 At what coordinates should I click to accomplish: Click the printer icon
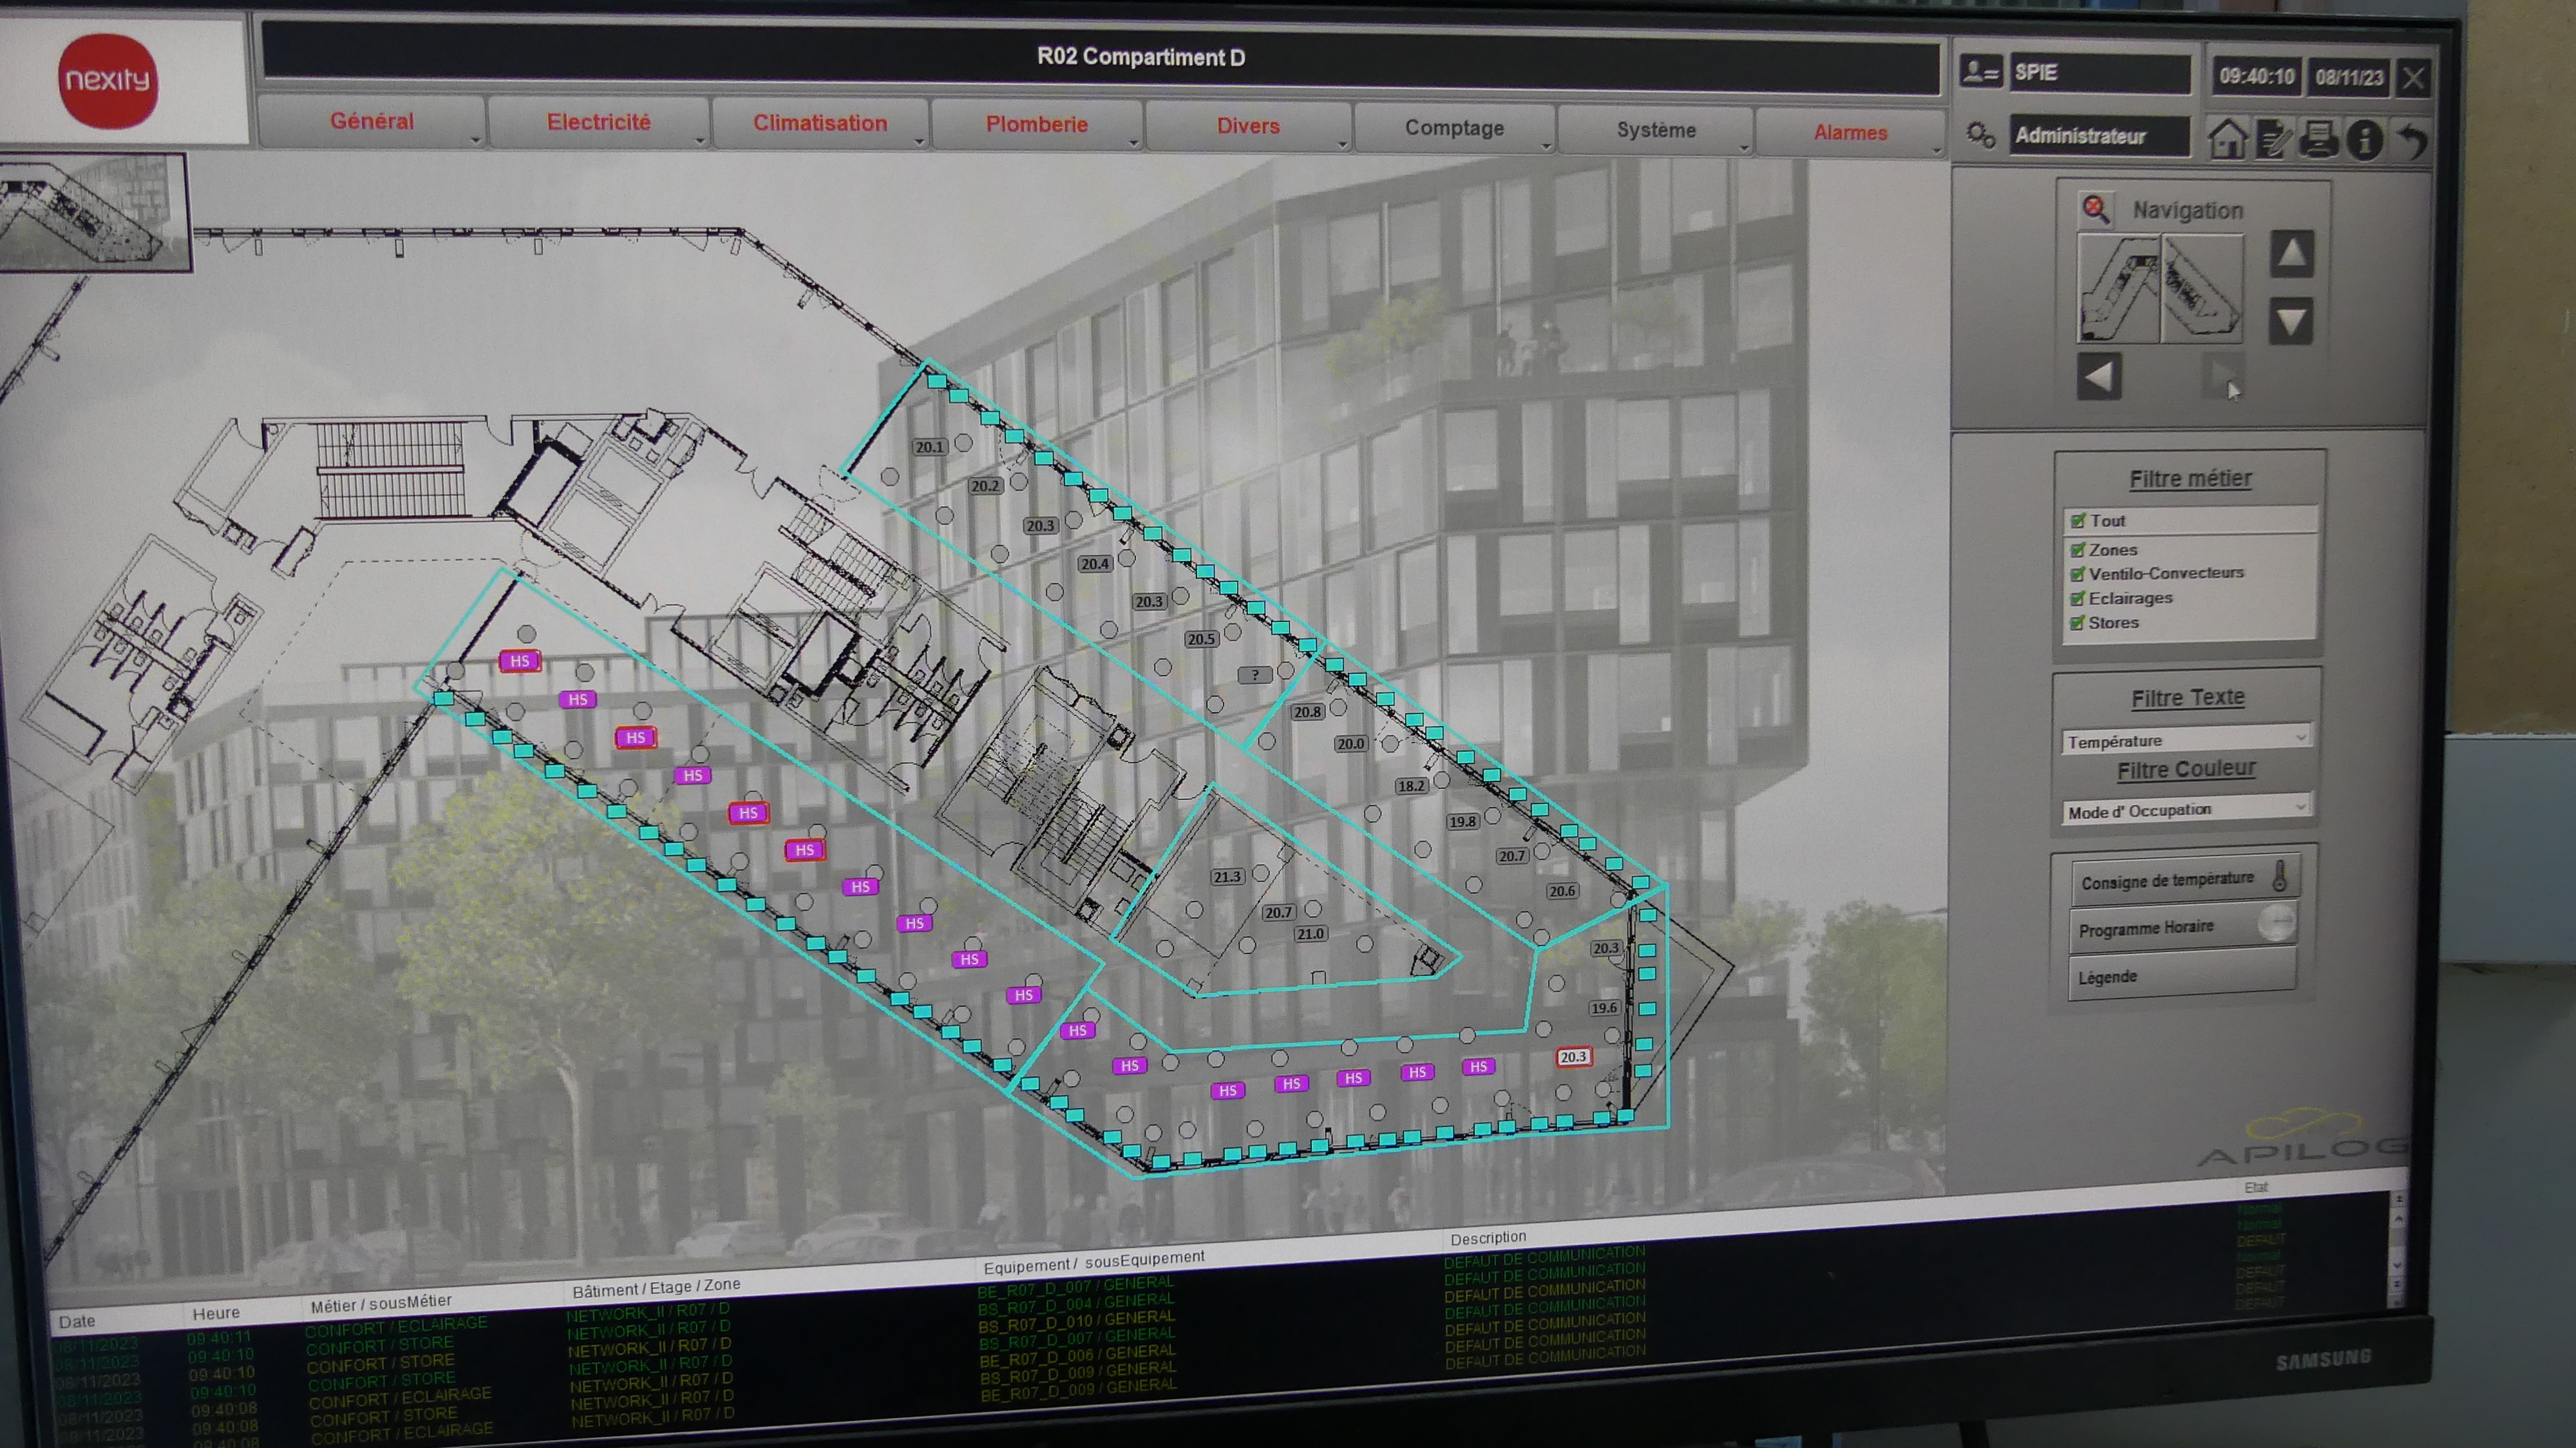(x=2318, y=139)
